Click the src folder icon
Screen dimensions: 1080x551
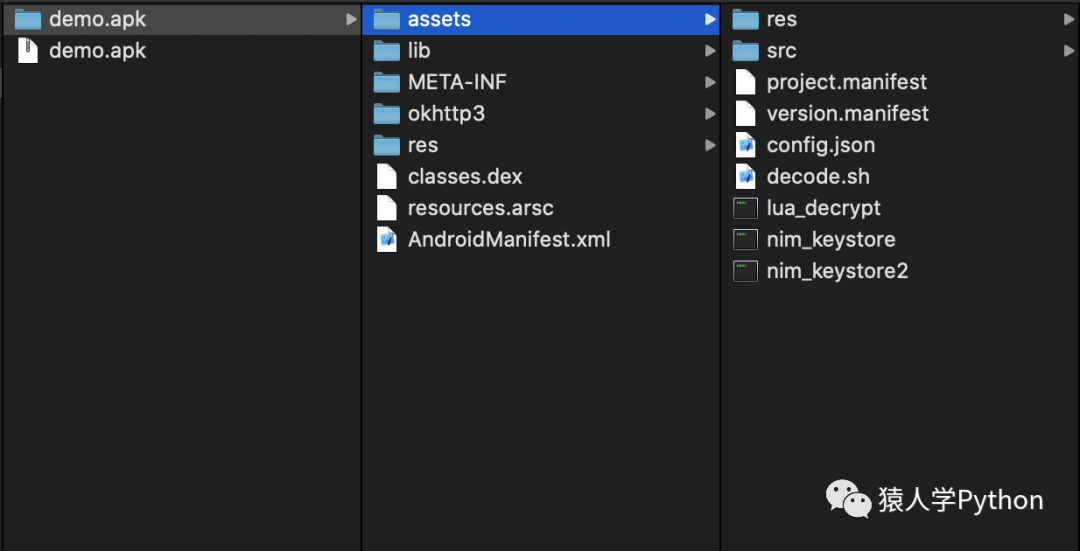(x=746, y=51)
